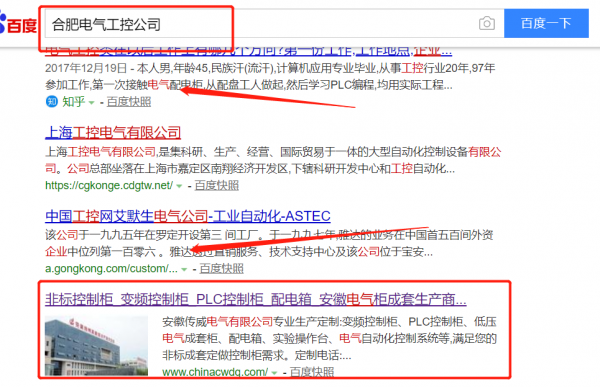The image size is (600, 387).
Task: Expand the arrow beside a.gongkong.com URL
Action: pos(184,269)
